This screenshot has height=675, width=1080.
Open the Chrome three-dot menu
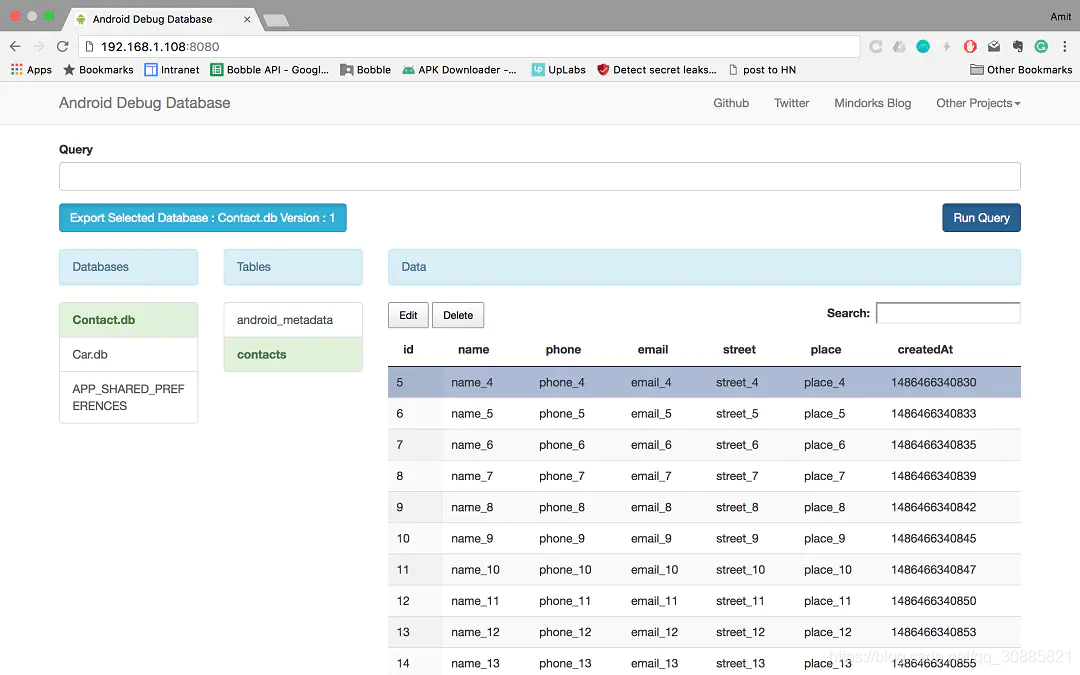pos(1064,46)
